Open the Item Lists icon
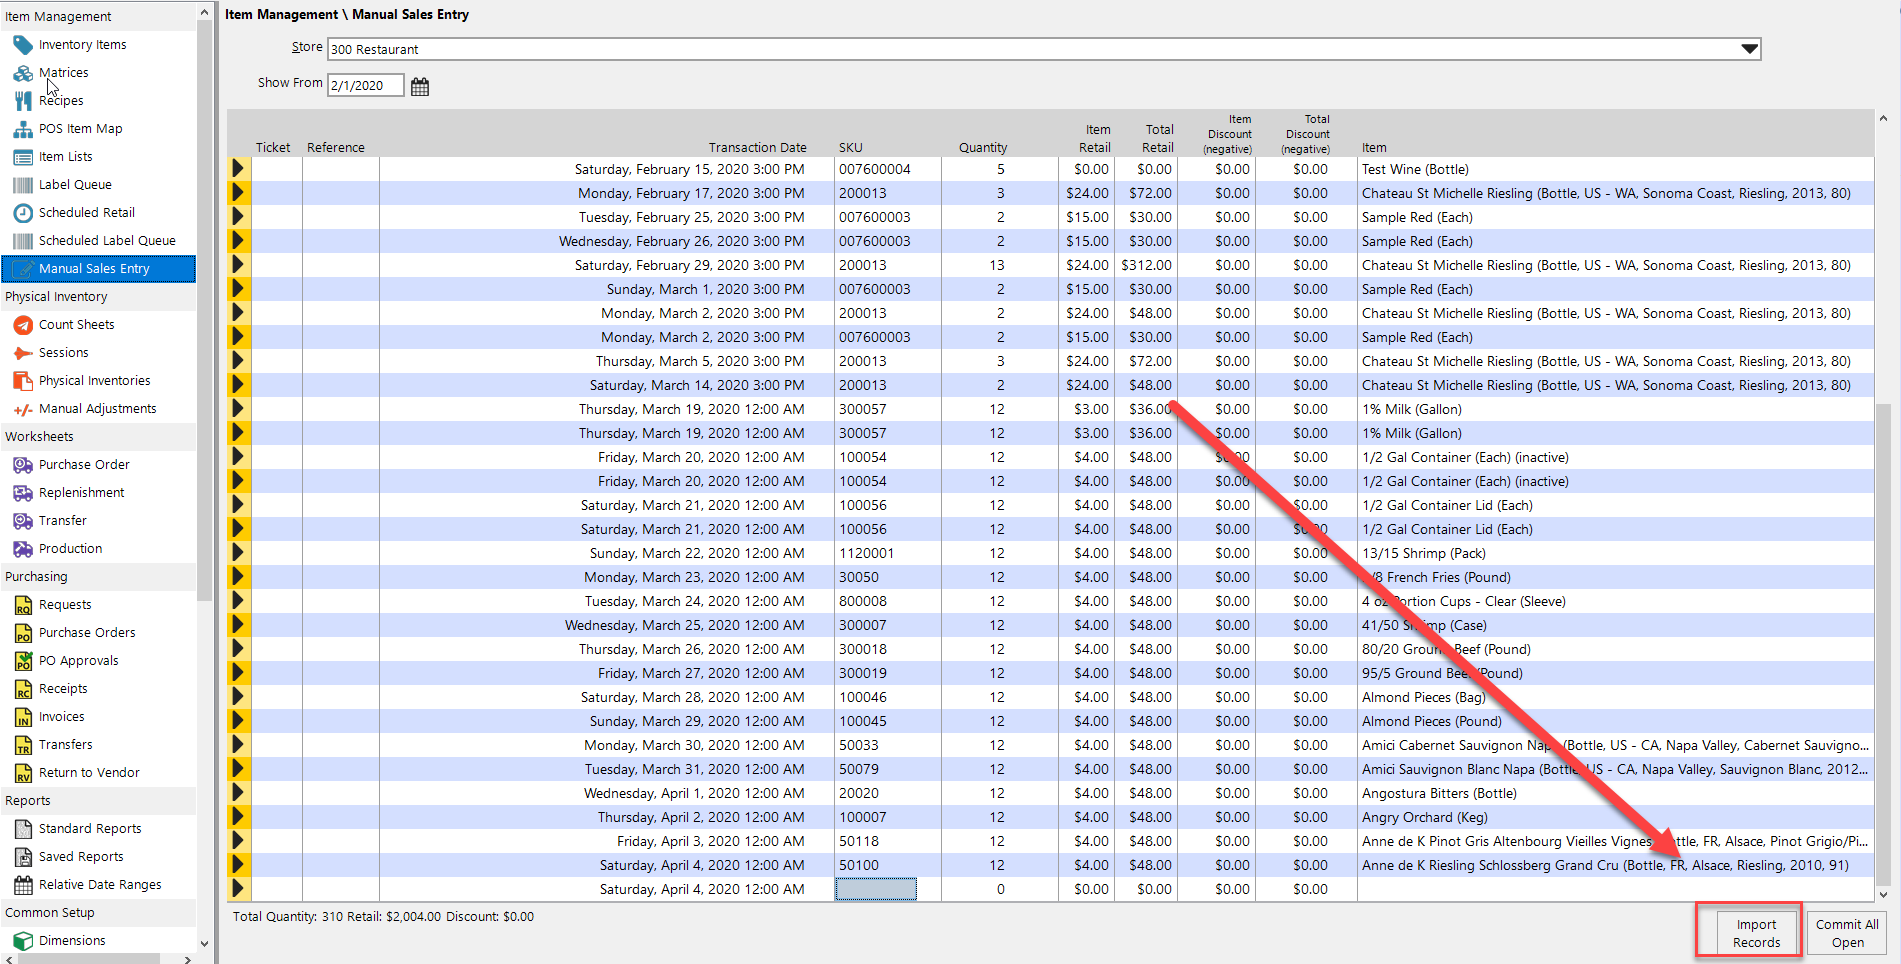Screen dimensions: 1901x964 pyautogui.click(x=23, y=157)
